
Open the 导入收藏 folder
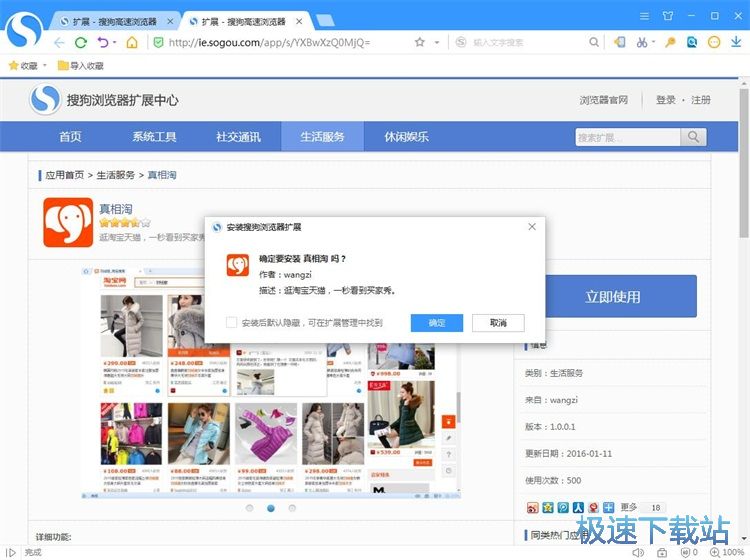(x=80, y=66)
